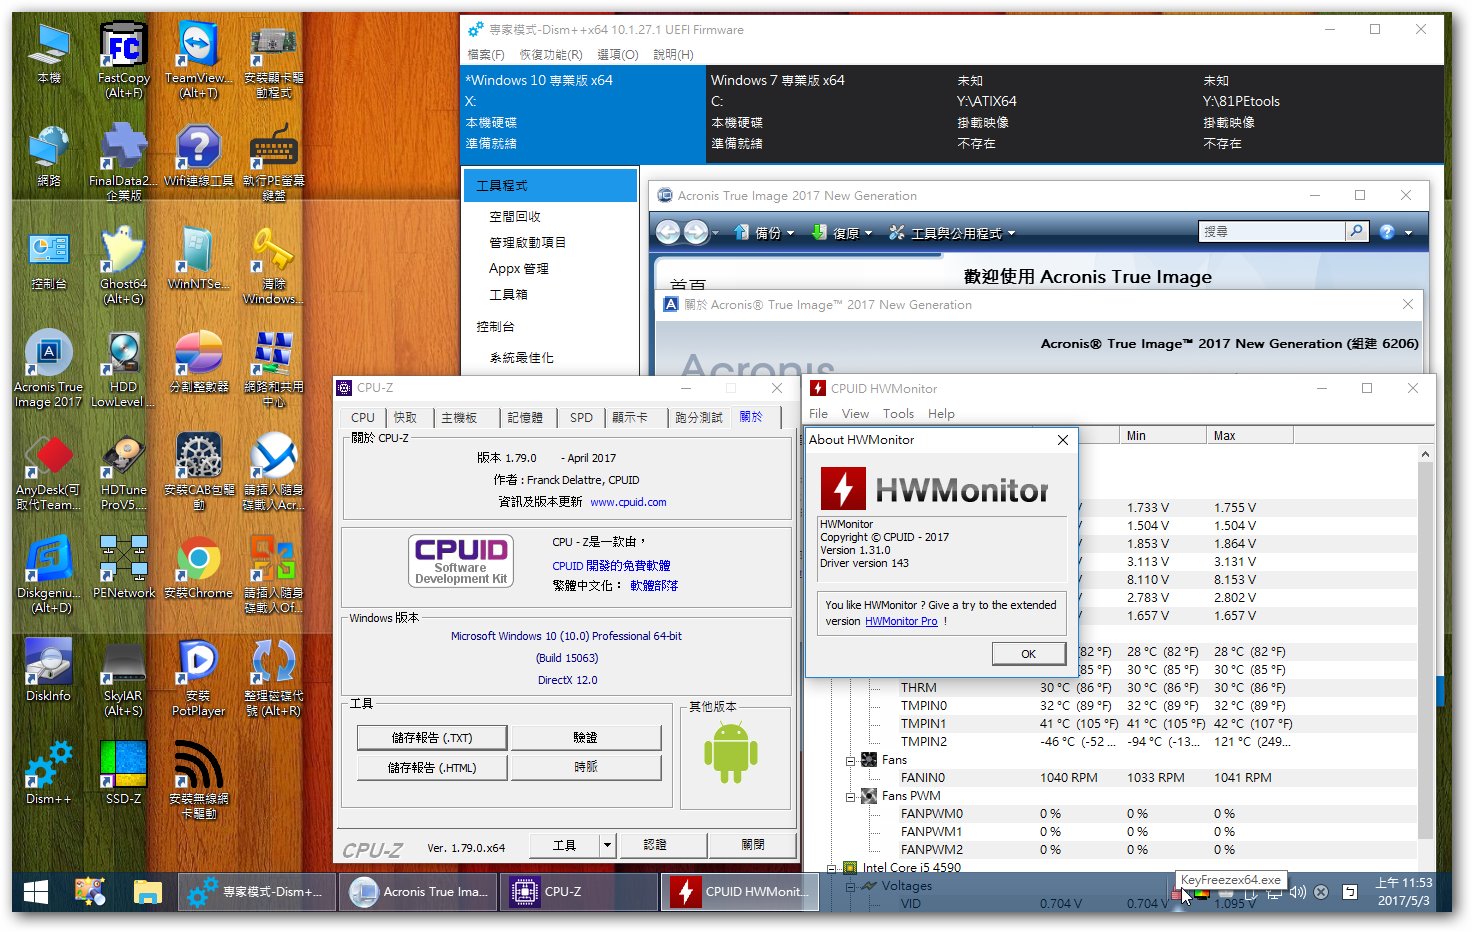Open the CPU-Z 工具 dropdown arrow
The width and height of the screenshot is (1472, 932).
[607, 845]
